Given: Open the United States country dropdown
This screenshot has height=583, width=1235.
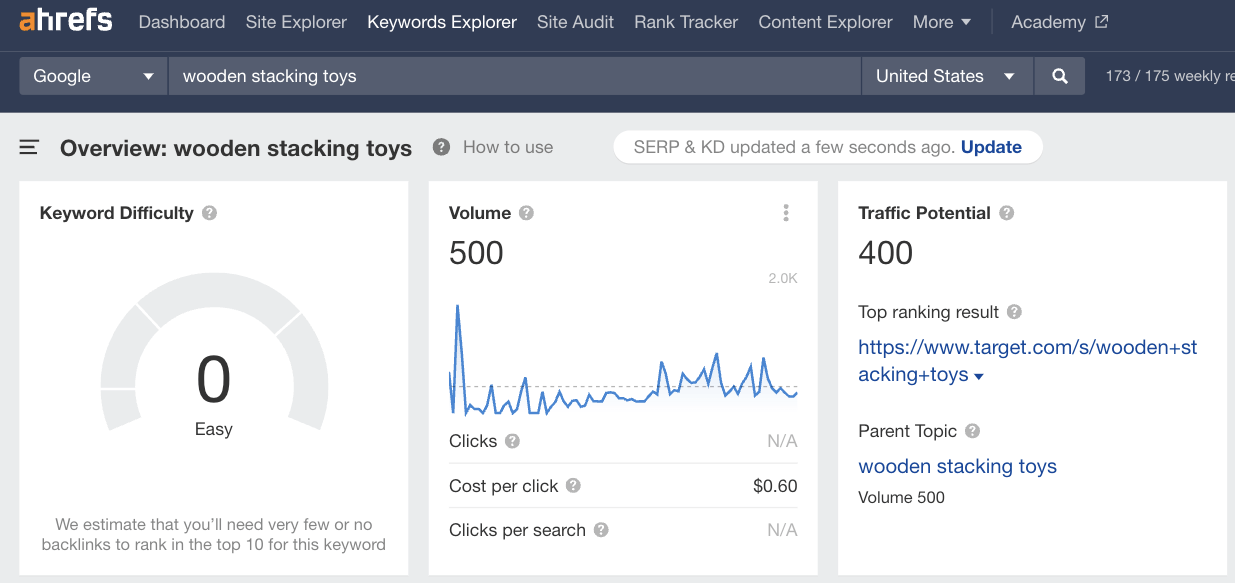Looking at the screenshot, I should point(945,75).
